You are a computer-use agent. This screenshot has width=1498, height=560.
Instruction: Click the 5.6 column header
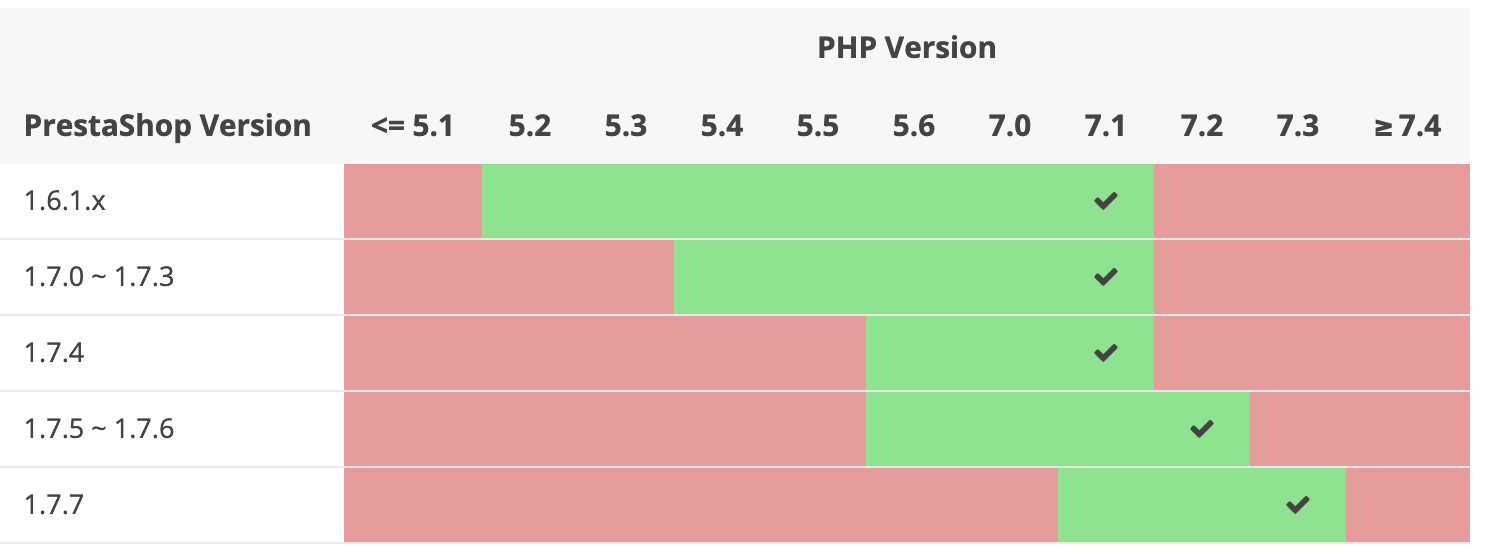click(913, 126)
